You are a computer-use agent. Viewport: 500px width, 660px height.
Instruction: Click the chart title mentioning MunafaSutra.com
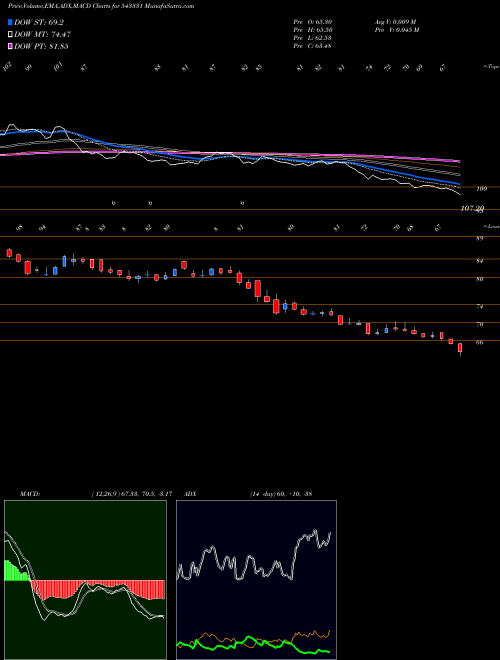point(101,6)
